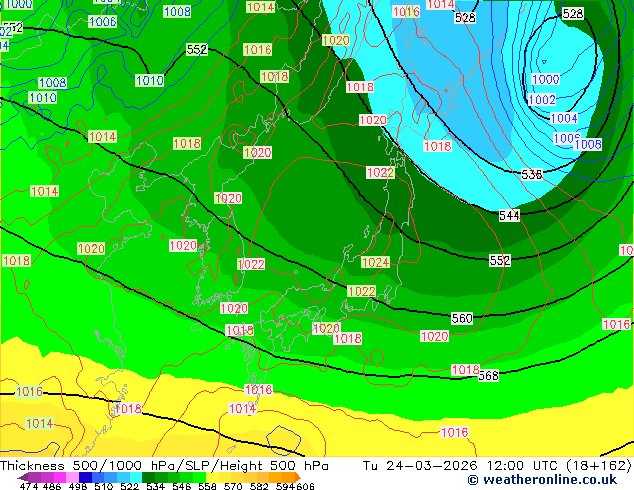Click the blue low-pressure center marker
This screenshot has height=490, width=634.
[544, 62]
